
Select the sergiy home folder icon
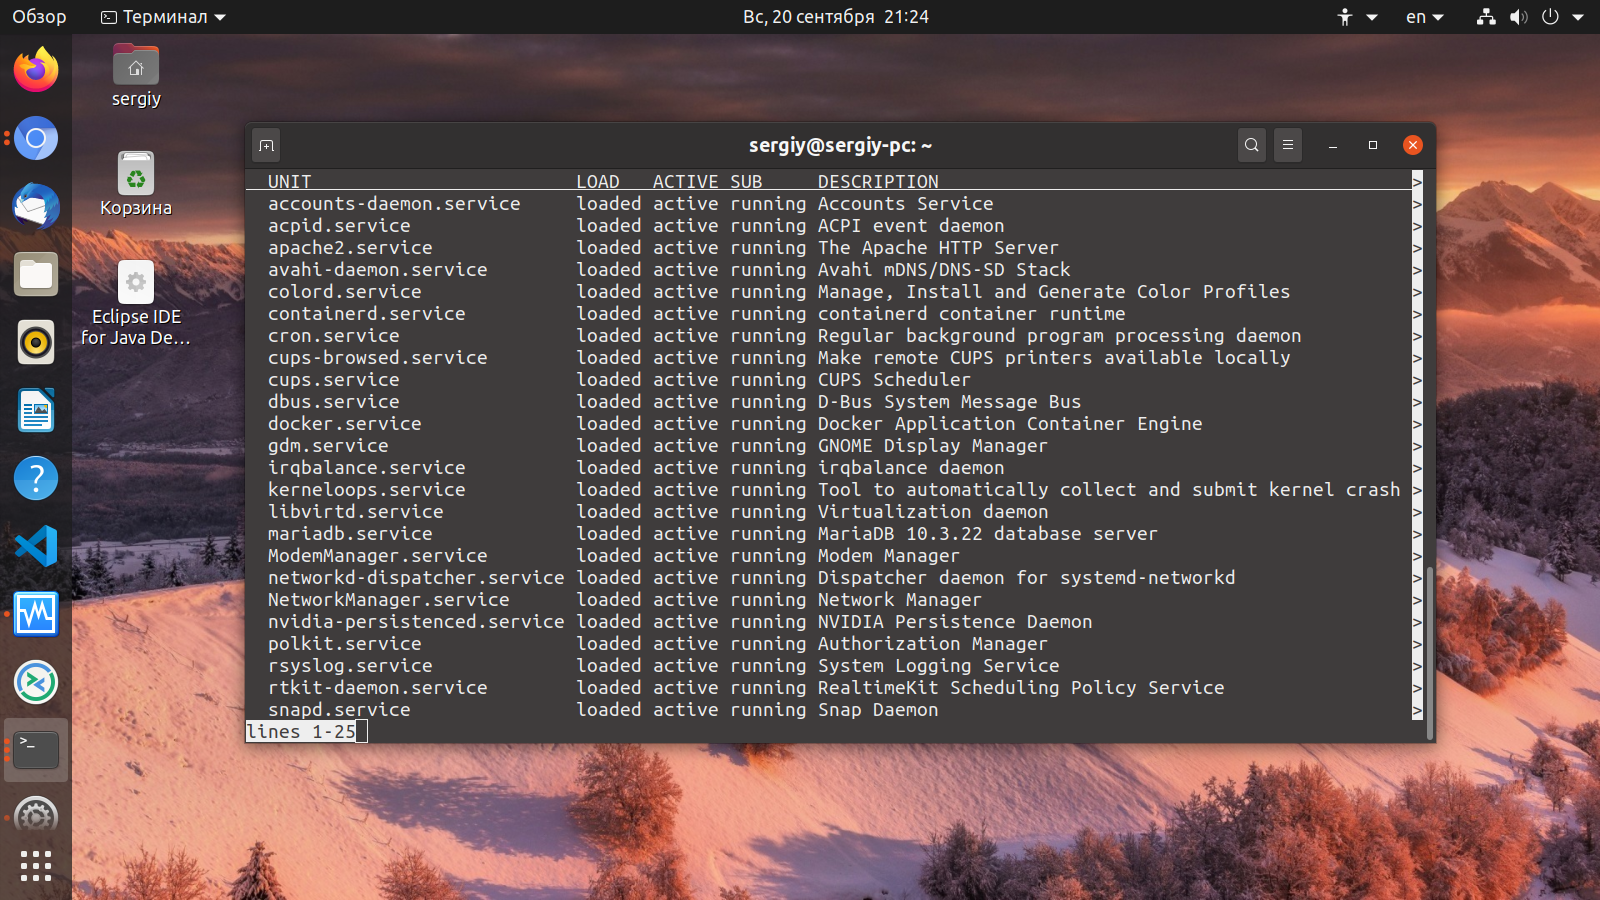[x=136, y=76]
